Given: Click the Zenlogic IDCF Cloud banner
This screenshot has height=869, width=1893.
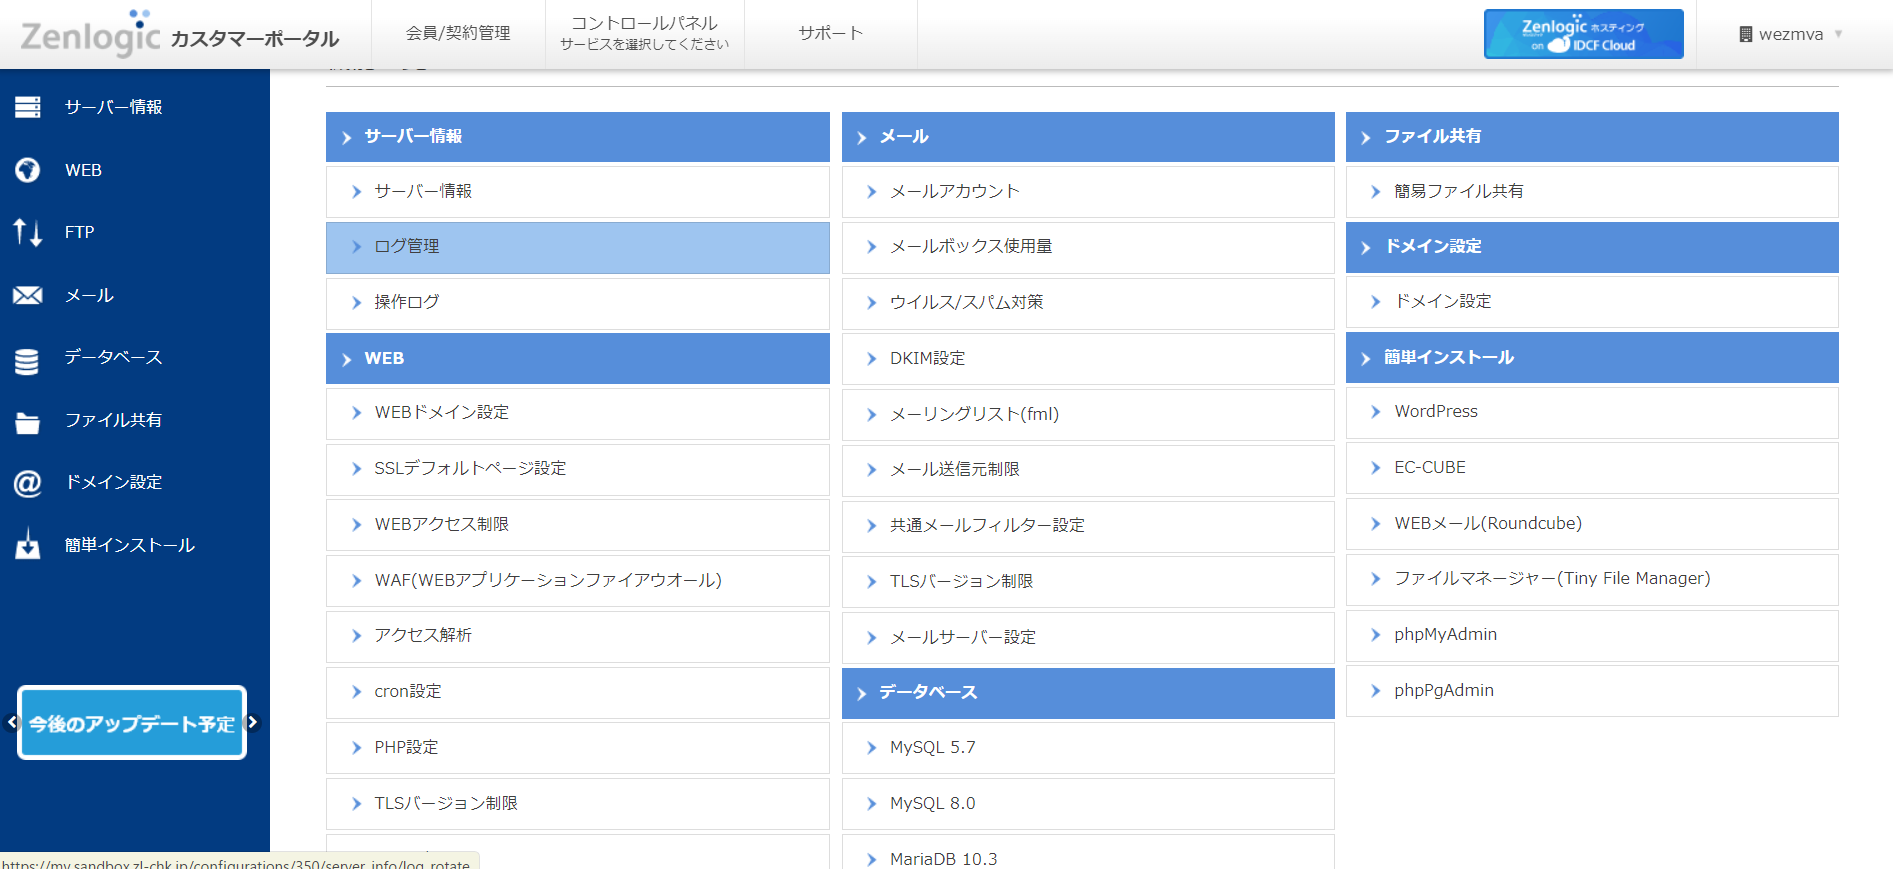Looking at the screenshot, I should click(x=1583, y=34).
